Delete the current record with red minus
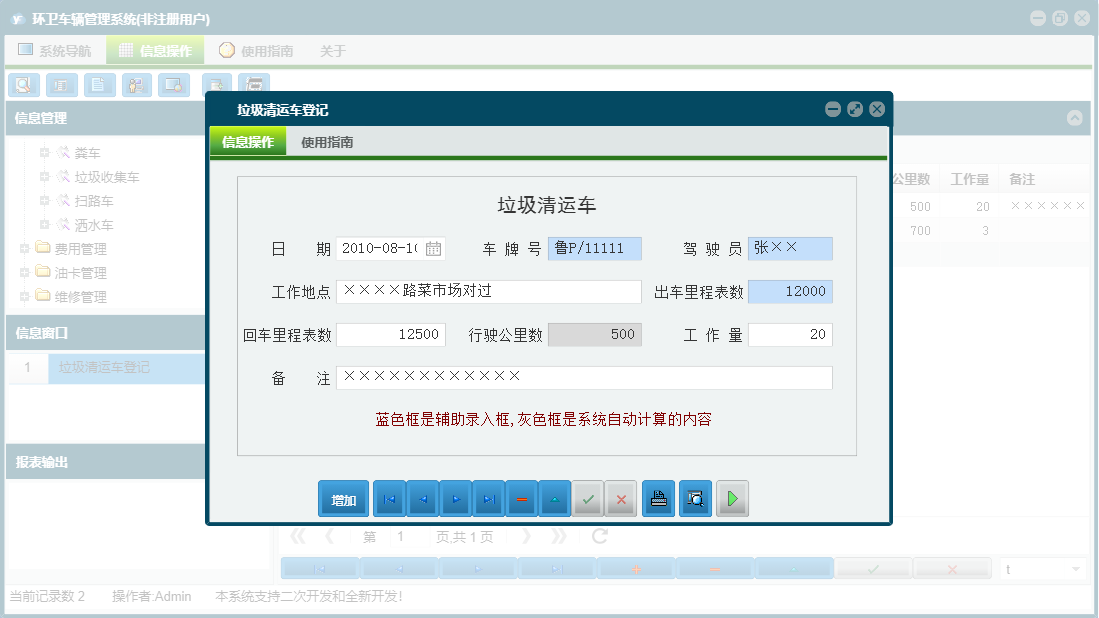The image size is (1099, 618). click(x=521, y=498)
